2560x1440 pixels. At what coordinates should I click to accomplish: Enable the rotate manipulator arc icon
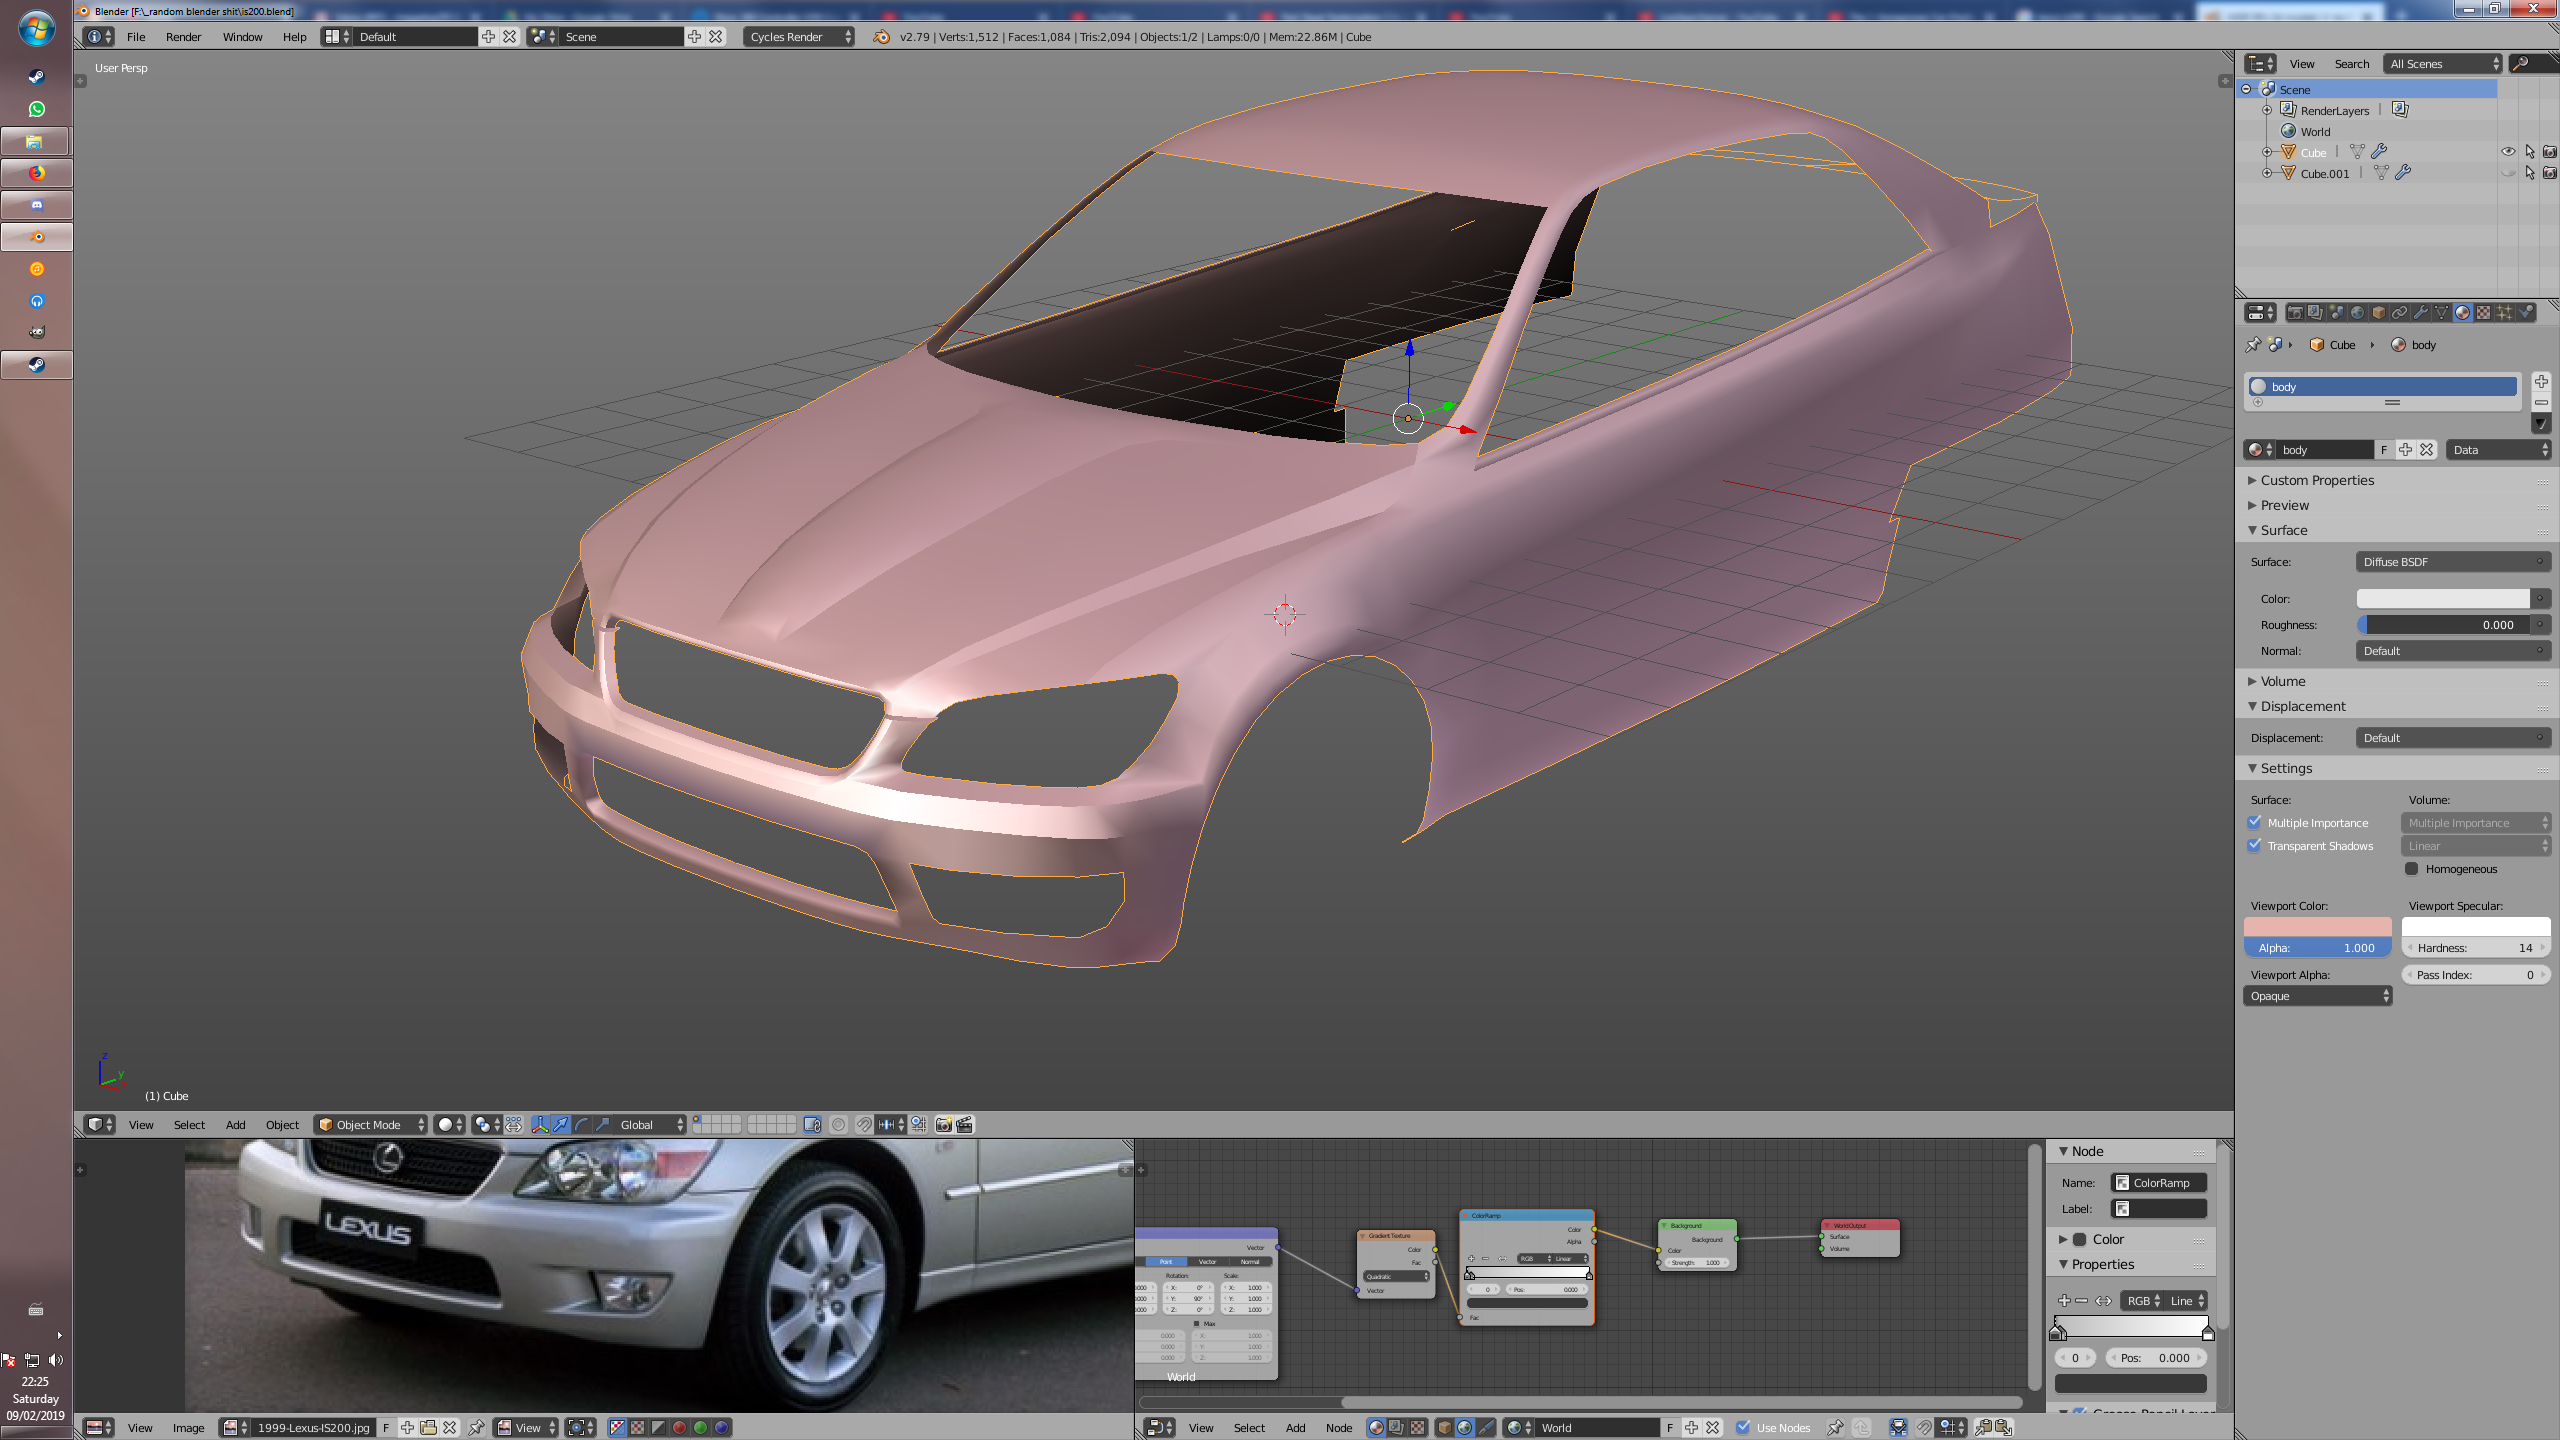point(582,1125)
